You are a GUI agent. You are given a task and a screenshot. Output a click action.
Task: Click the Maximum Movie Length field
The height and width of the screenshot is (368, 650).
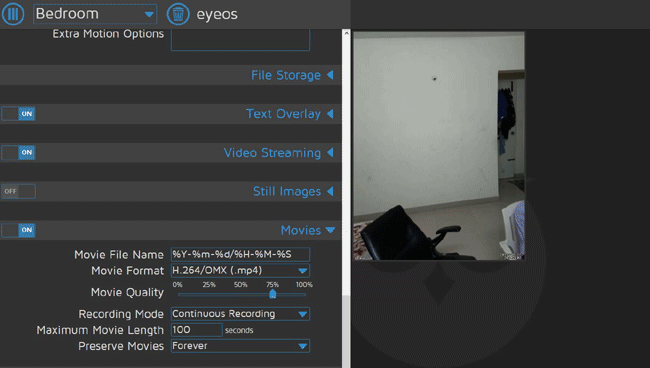[196, 330]
